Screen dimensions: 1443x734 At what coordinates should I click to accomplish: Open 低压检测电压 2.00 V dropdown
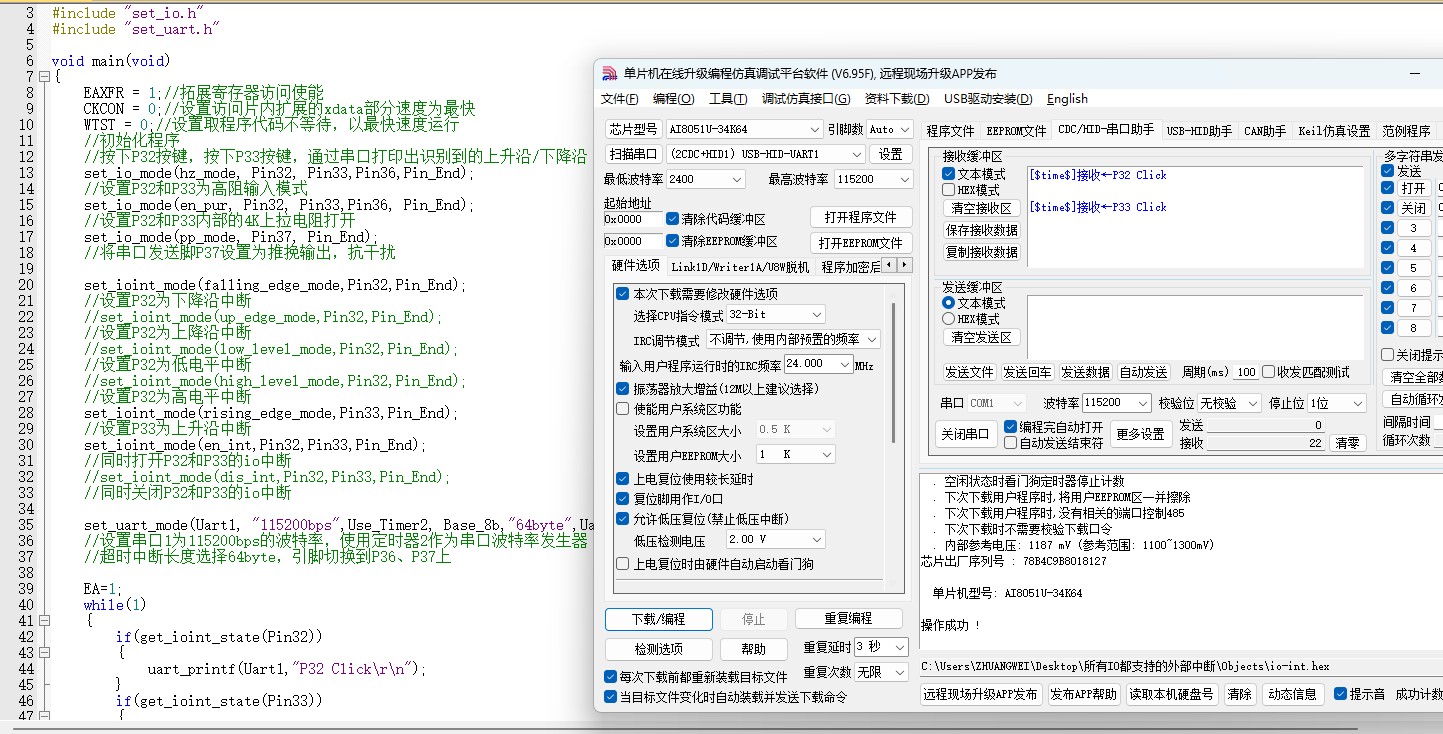(x=774, y=540)
